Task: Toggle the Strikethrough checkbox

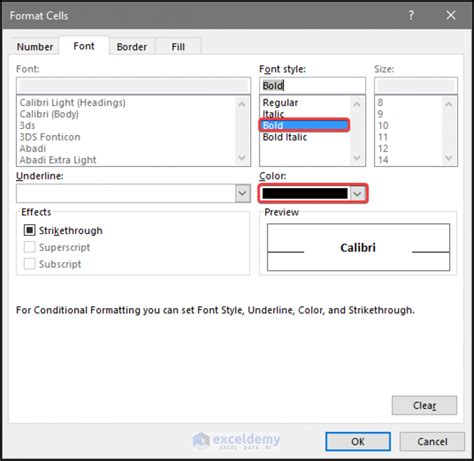Action: click(30, 230)
